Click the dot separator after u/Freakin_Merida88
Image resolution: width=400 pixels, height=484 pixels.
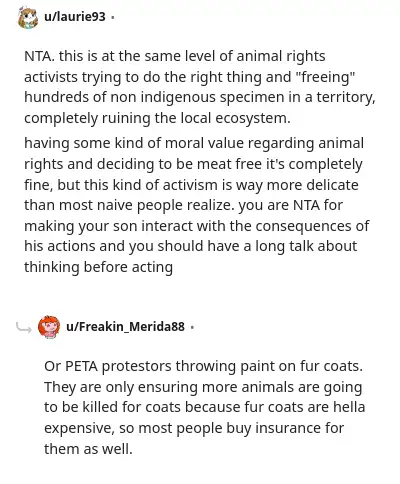[192, 327]
